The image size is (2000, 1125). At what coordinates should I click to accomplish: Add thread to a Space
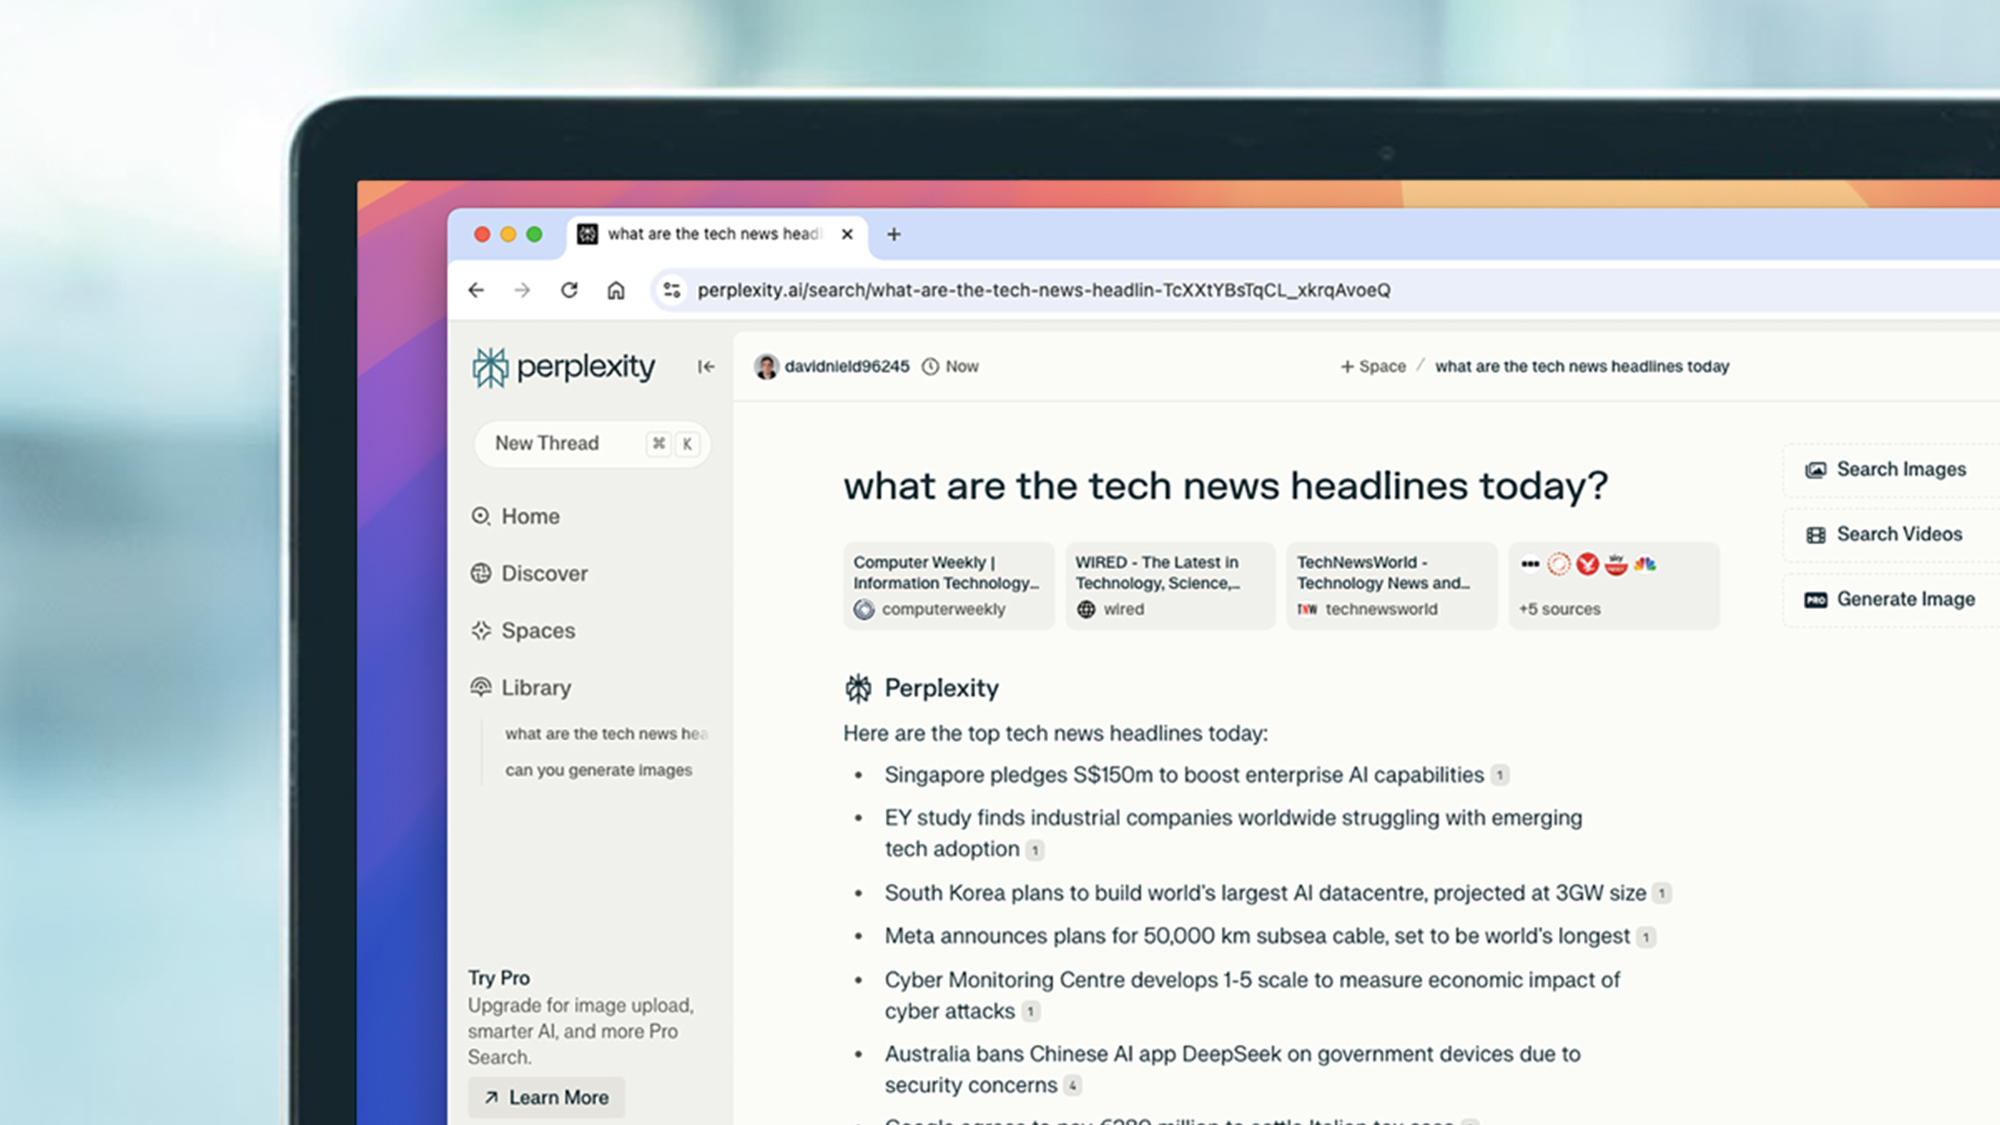(x=1373, y=367)
